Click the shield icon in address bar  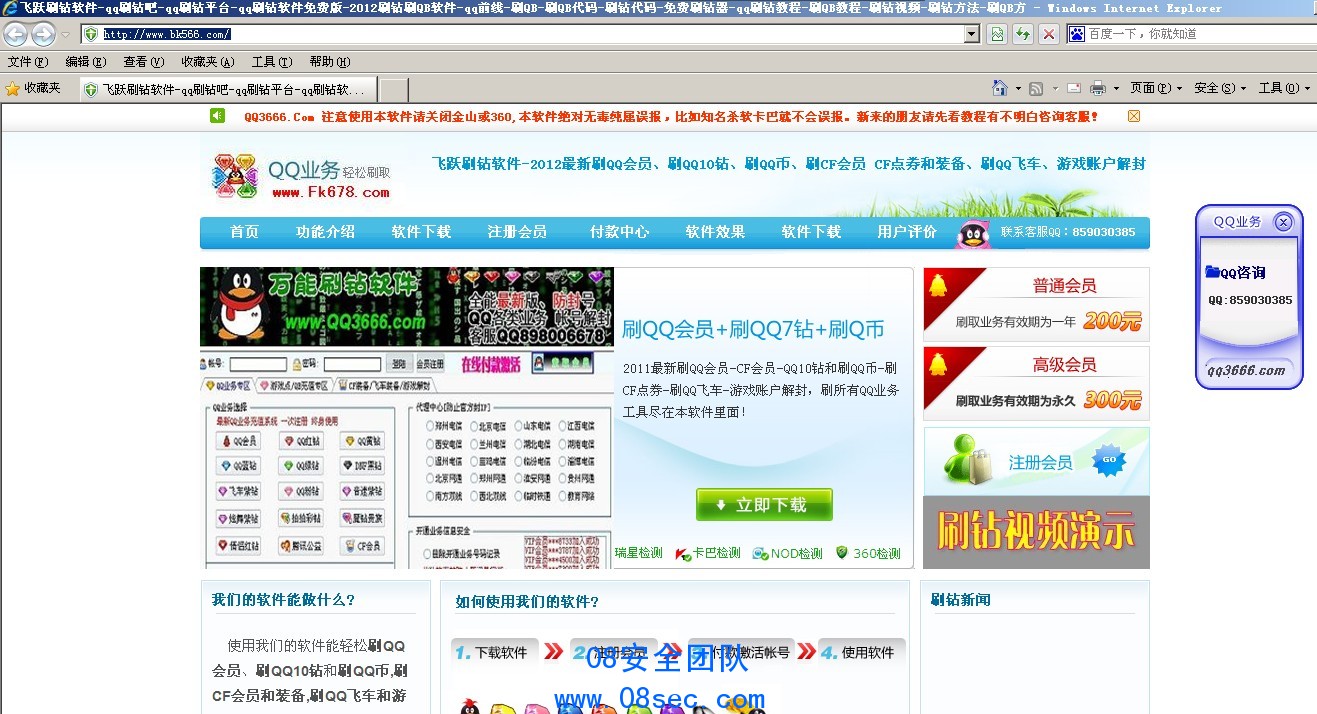91,34
